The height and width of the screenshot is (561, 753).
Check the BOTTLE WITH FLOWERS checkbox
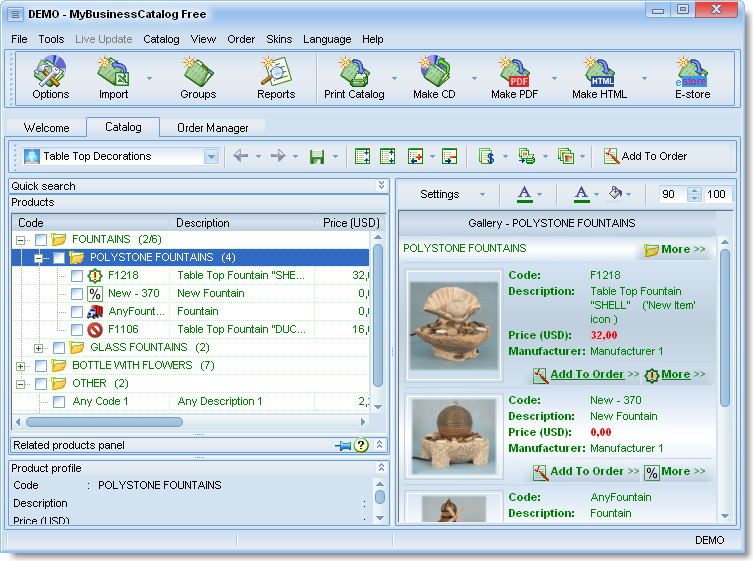click(41, 366)
